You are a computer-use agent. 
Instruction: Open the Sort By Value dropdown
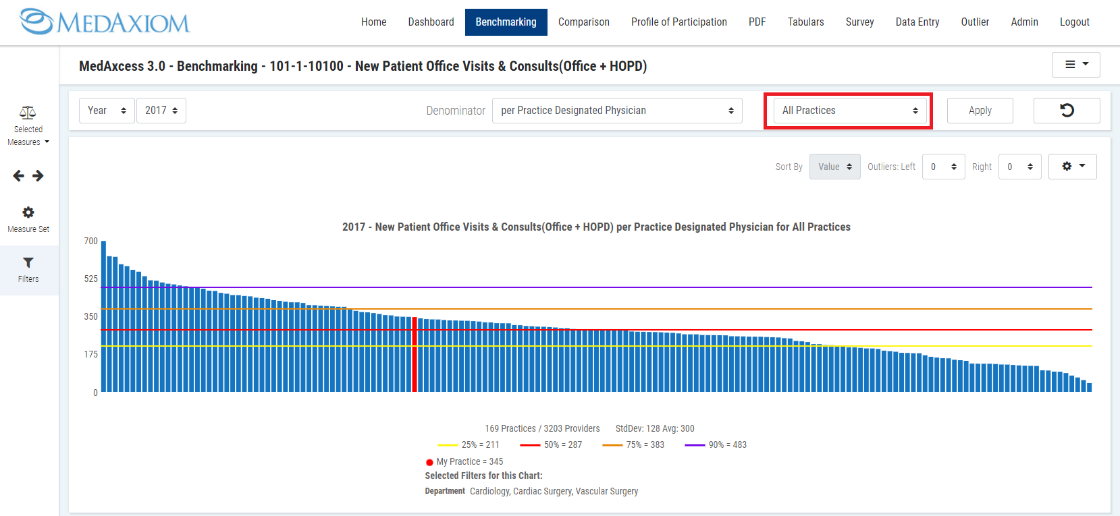pyautogui.click(x=834, y=167)
